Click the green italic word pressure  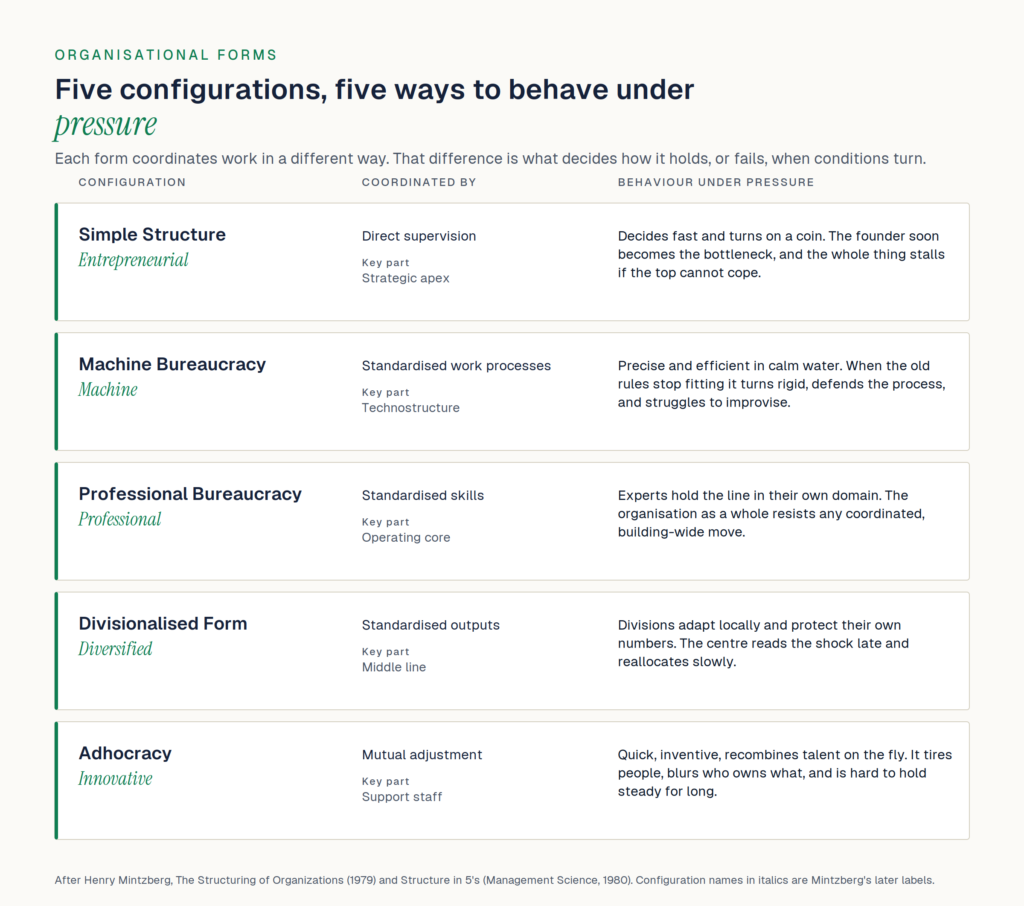pyautogui.click(x=106, y=125)
